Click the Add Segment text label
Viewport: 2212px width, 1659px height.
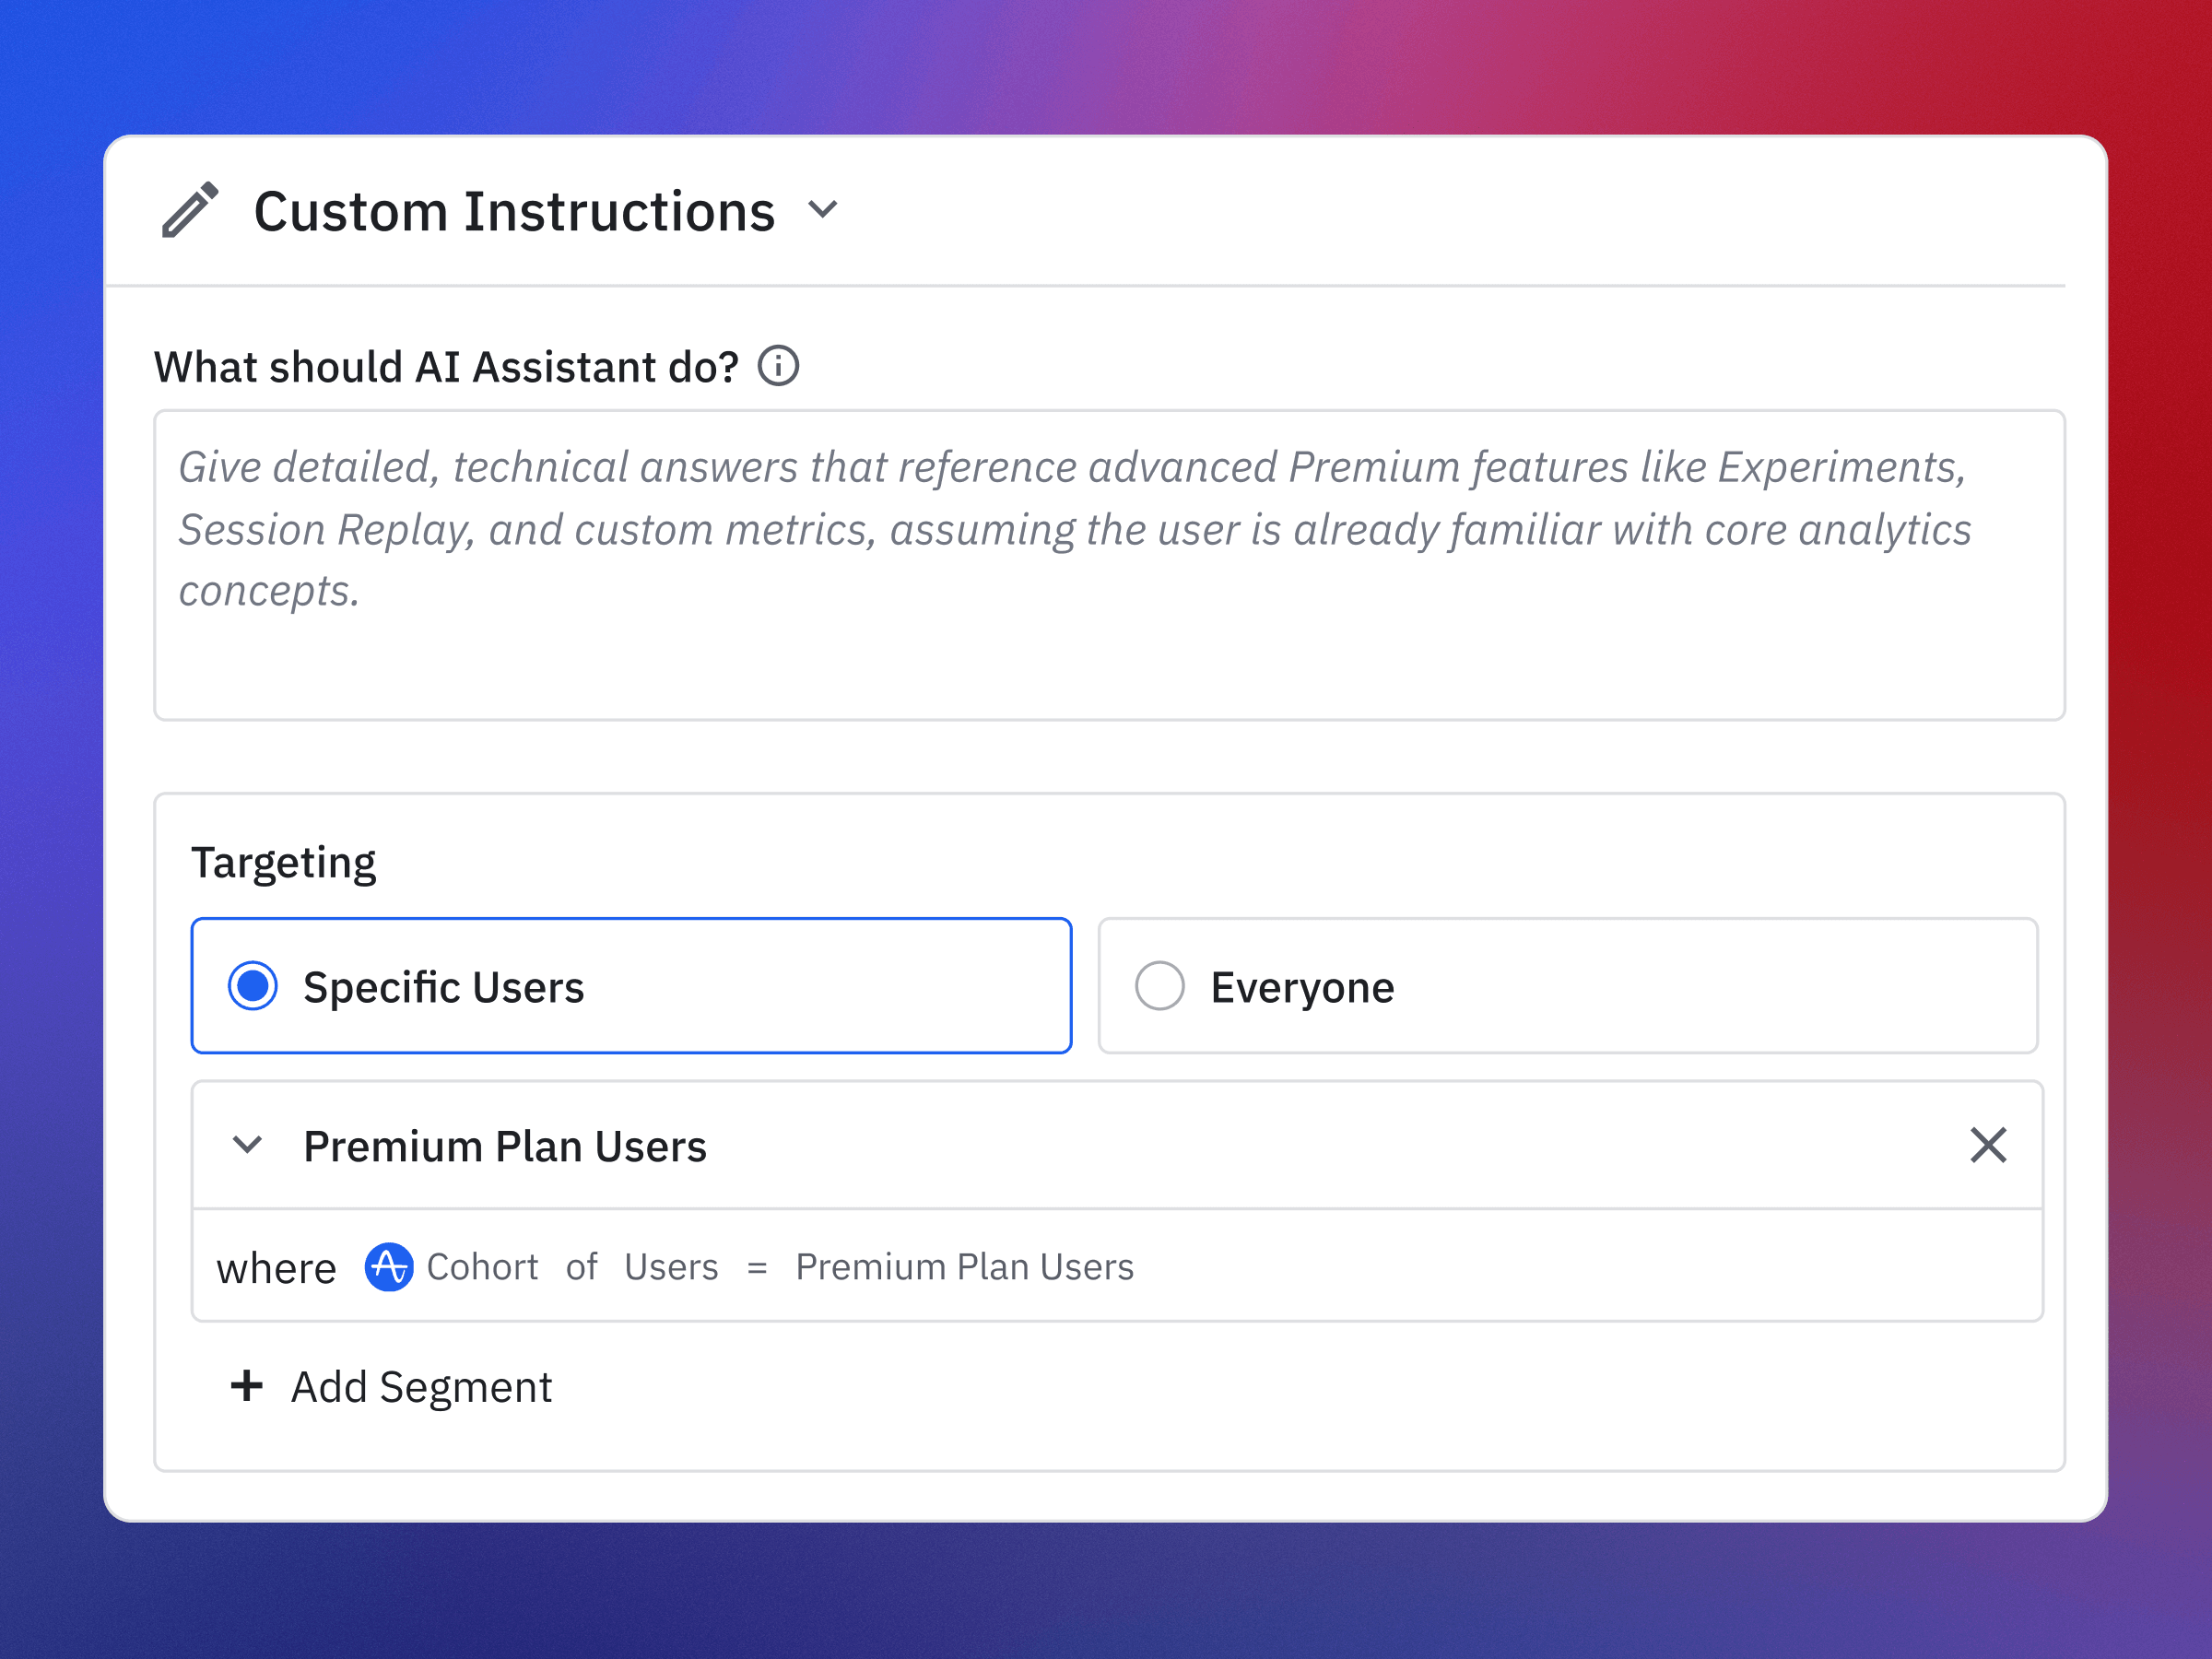coord(421,1387)
